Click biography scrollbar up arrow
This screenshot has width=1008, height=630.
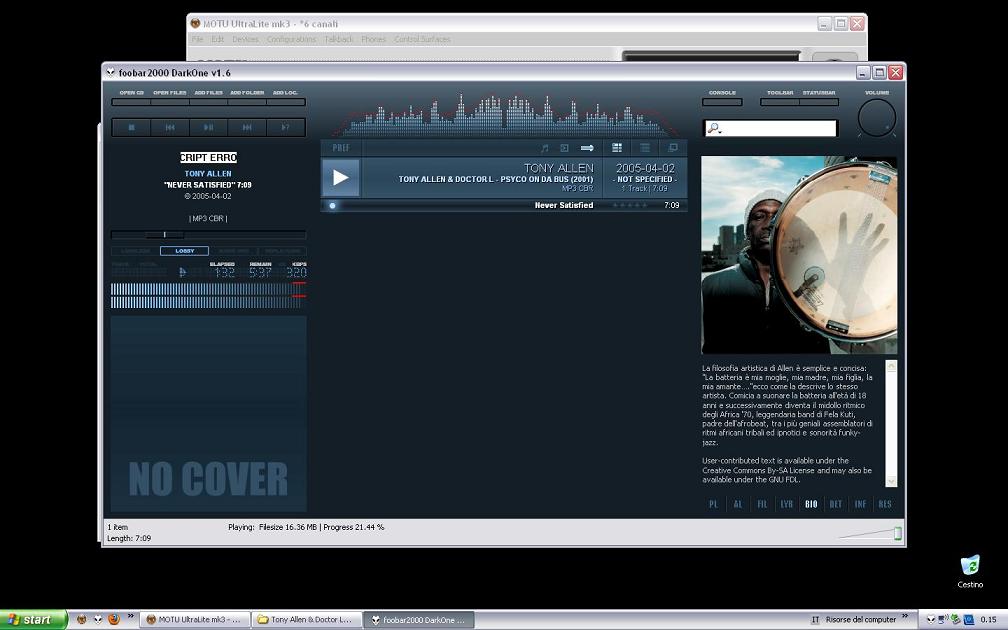click(x=891, y=366)
